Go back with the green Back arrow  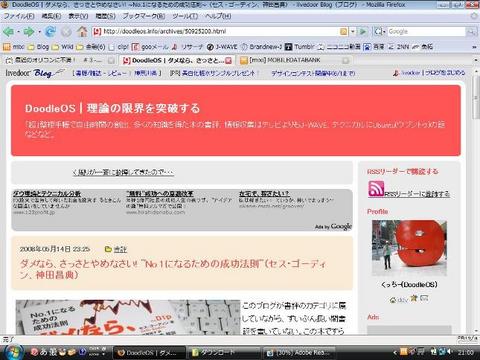(x=9, y=32)
